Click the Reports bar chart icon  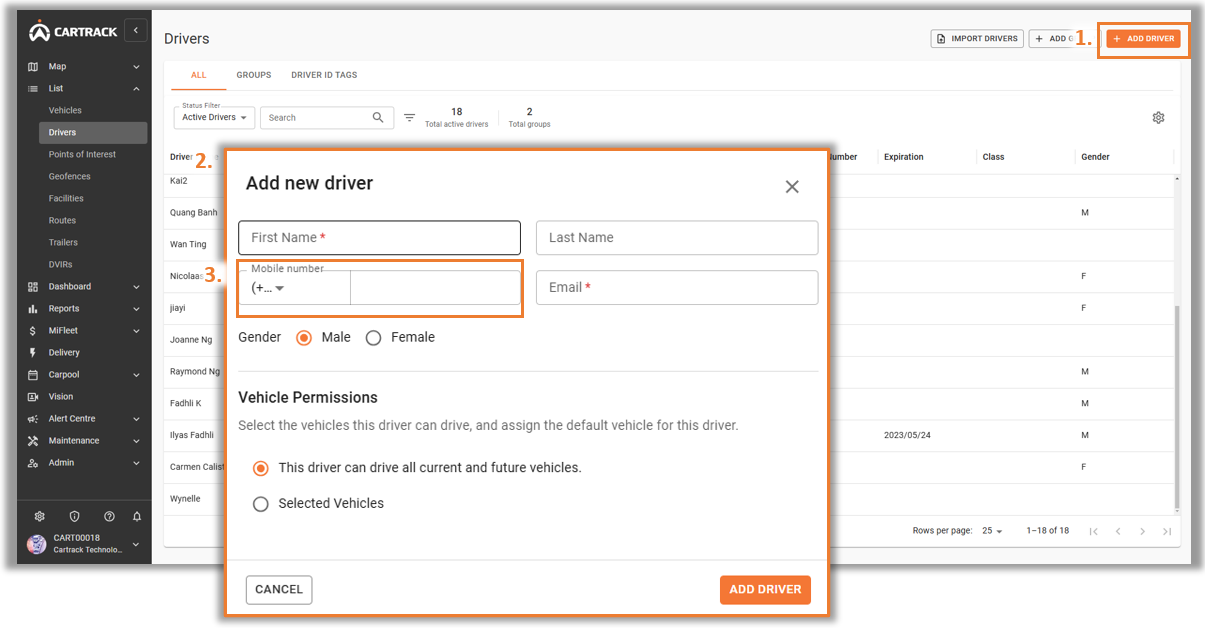(33, 309)
